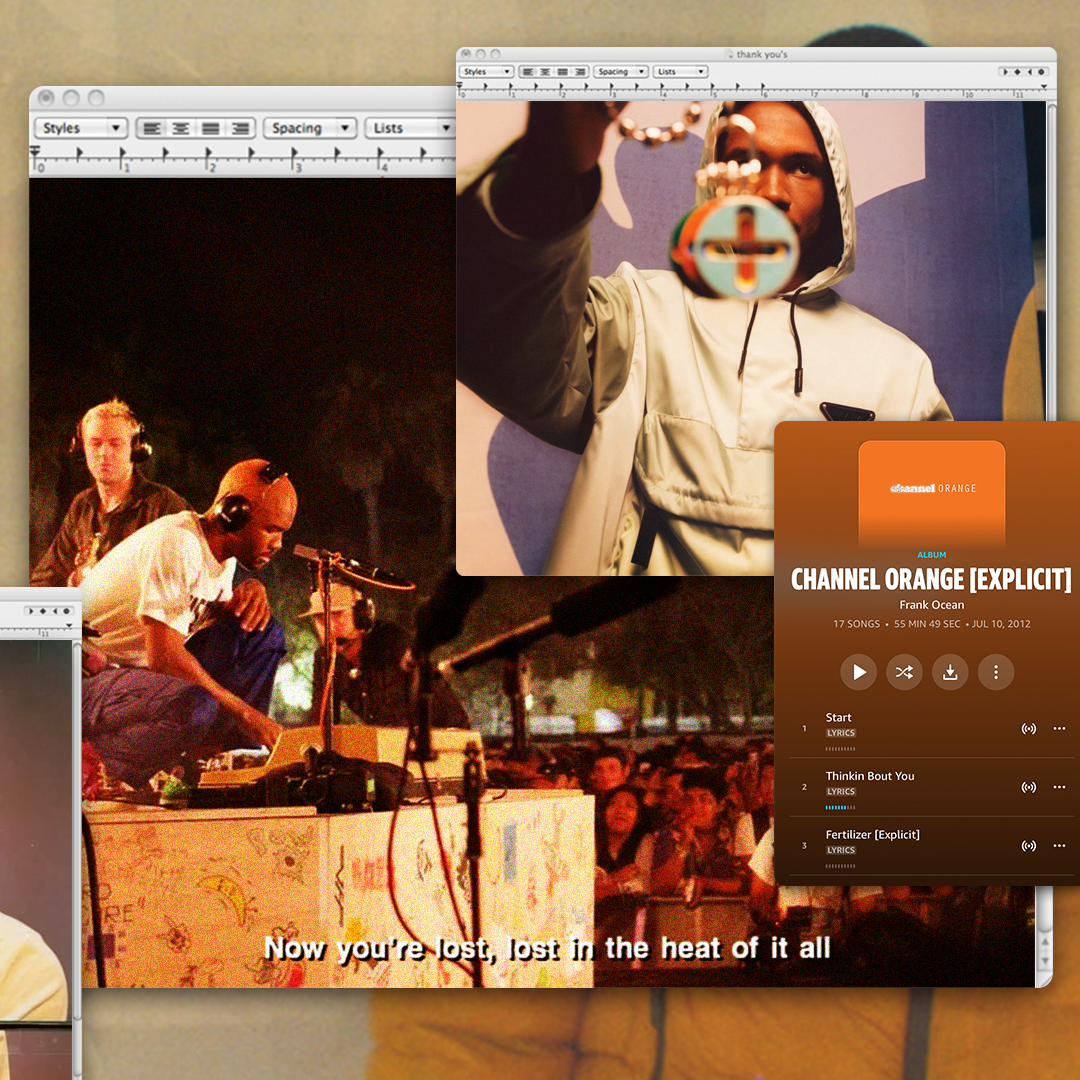Click the popularity bar under Thinkin Bout You

(840, 807)
